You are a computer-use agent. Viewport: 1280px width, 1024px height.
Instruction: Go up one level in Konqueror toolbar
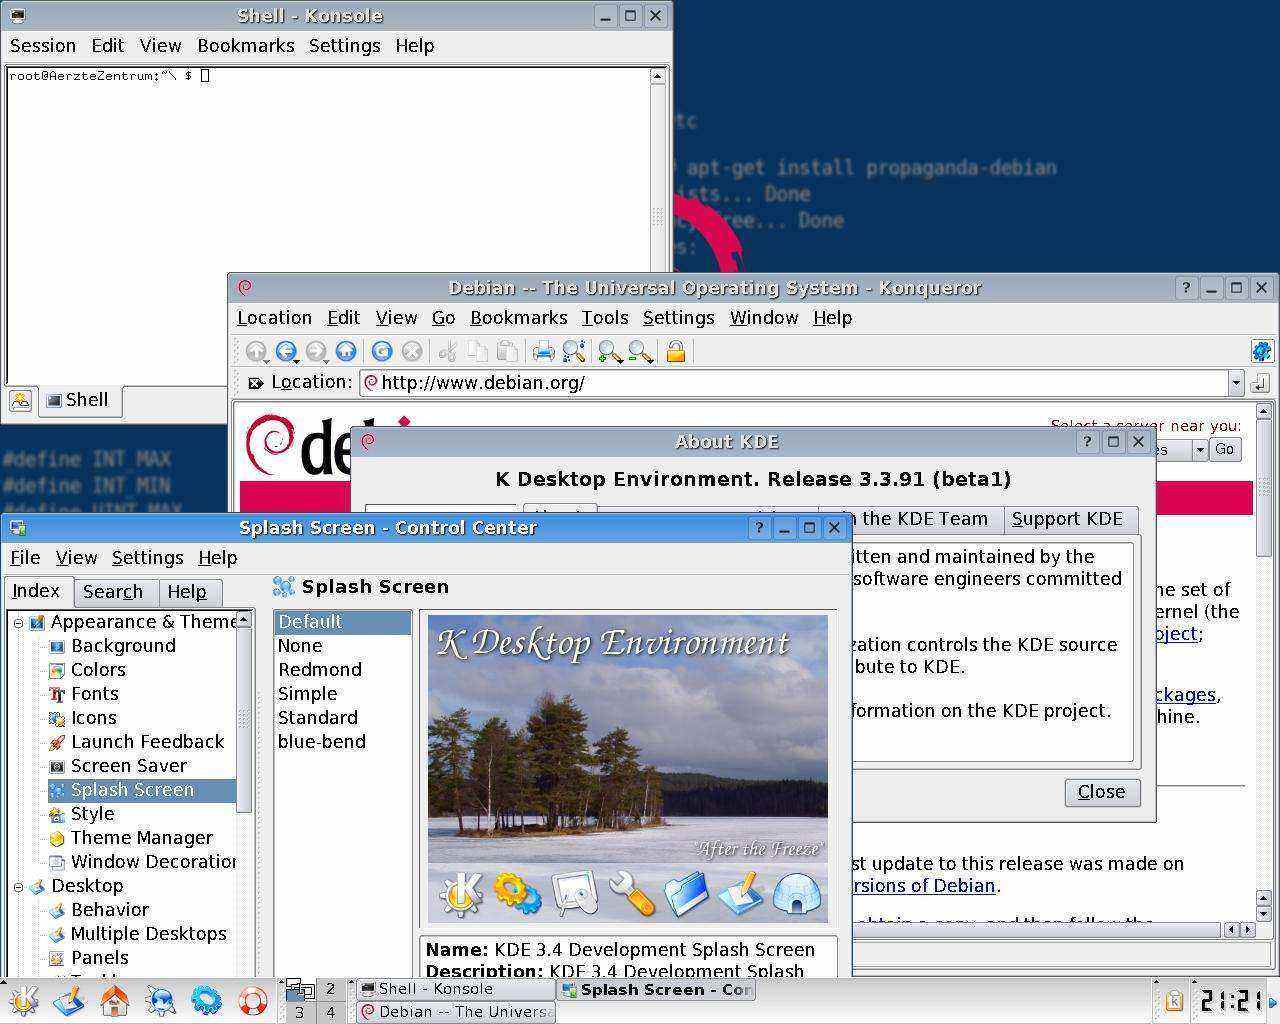(x=256, y=351)
